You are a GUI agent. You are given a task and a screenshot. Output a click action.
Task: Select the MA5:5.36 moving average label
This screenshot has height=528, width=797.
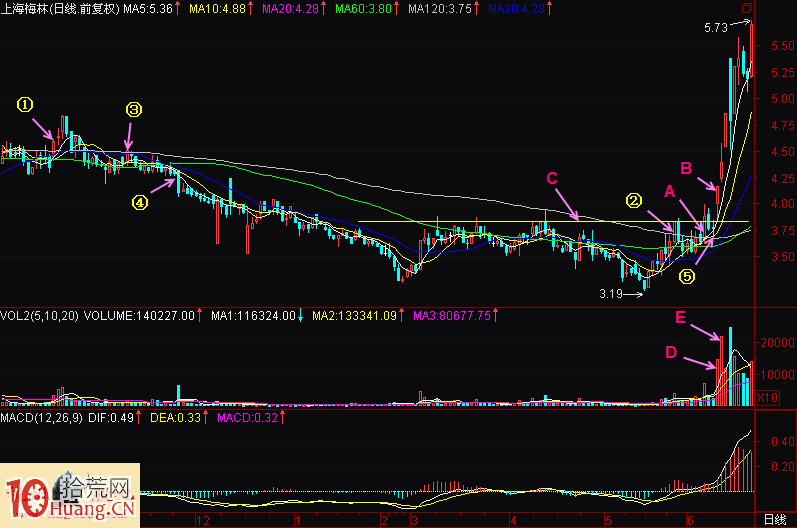pos(148,8)
